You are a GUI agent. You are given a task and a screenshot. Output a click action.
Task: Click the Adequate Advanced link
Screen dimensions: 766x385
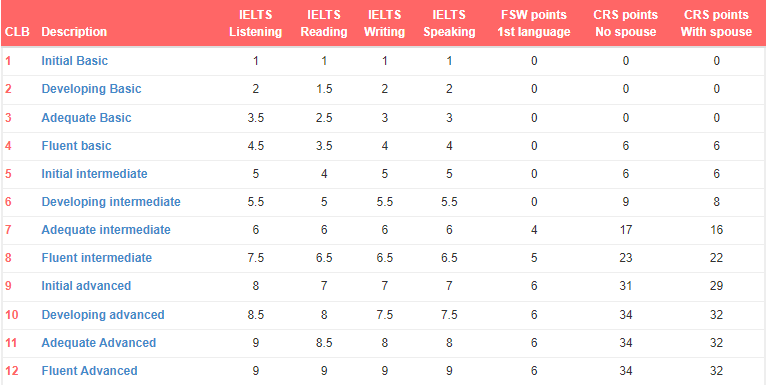[x=99, y=343]
